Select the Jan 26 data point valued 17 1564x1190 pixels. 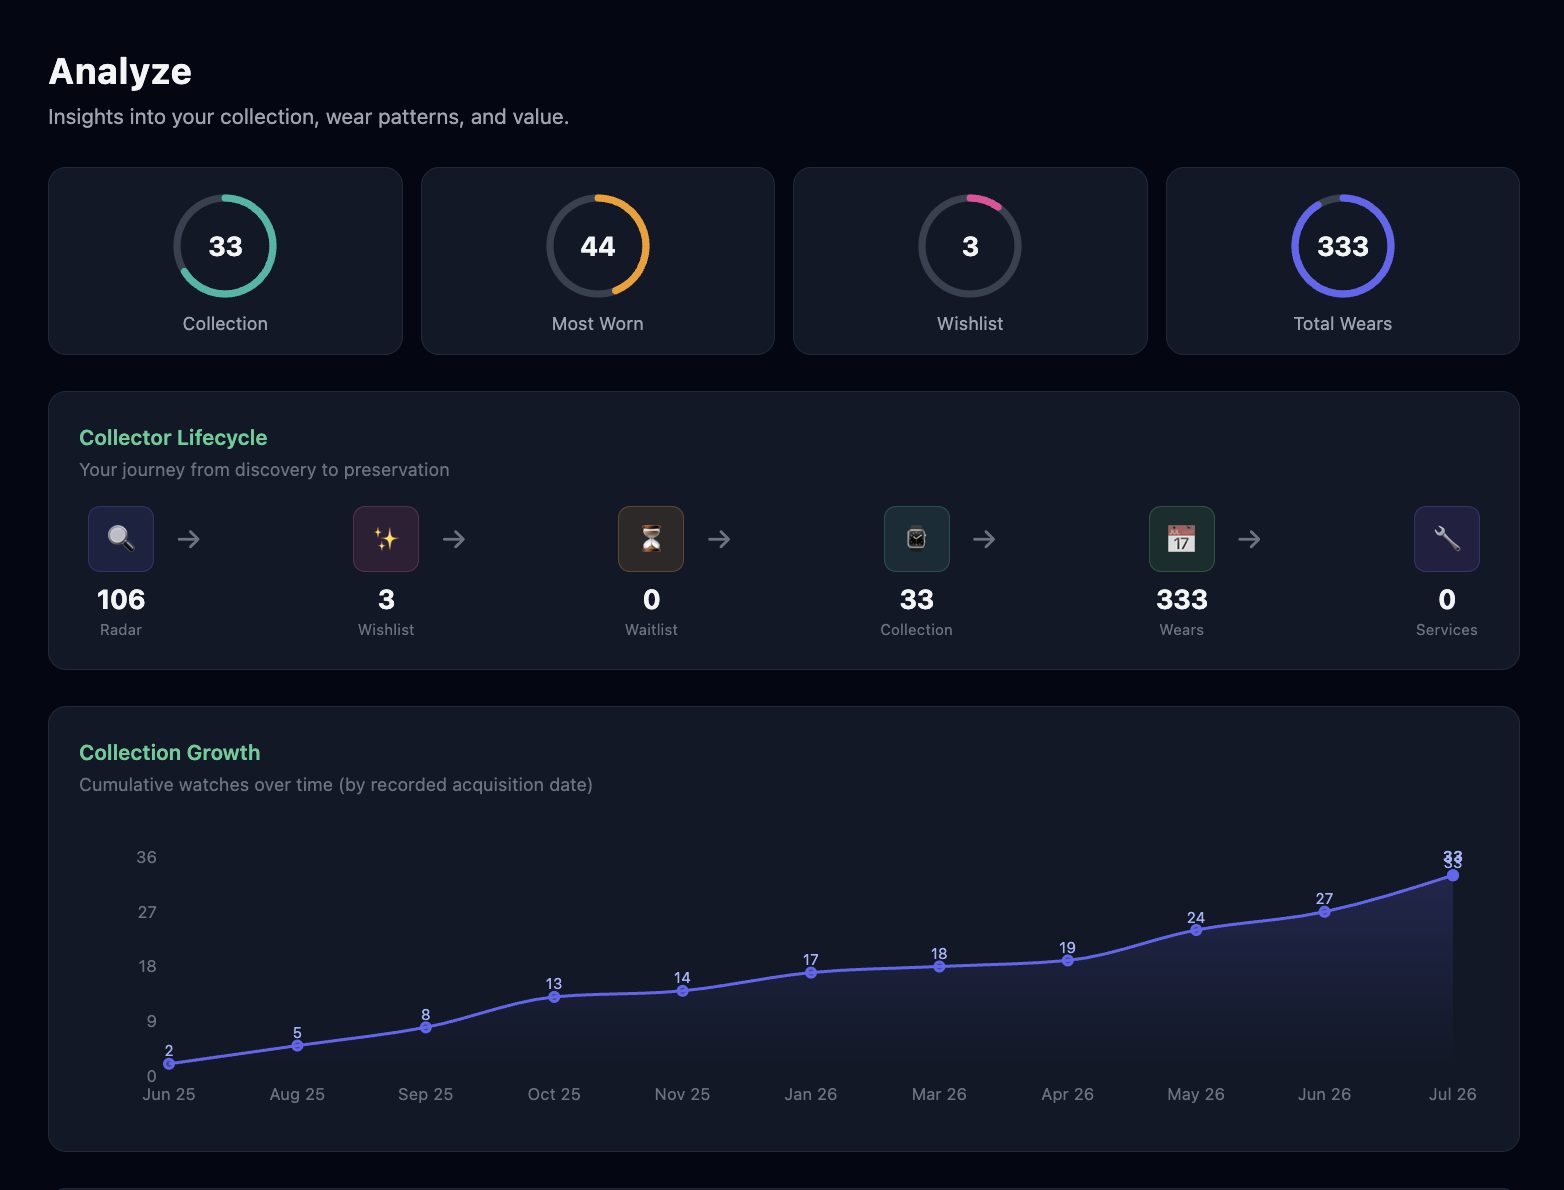point(811,972)
